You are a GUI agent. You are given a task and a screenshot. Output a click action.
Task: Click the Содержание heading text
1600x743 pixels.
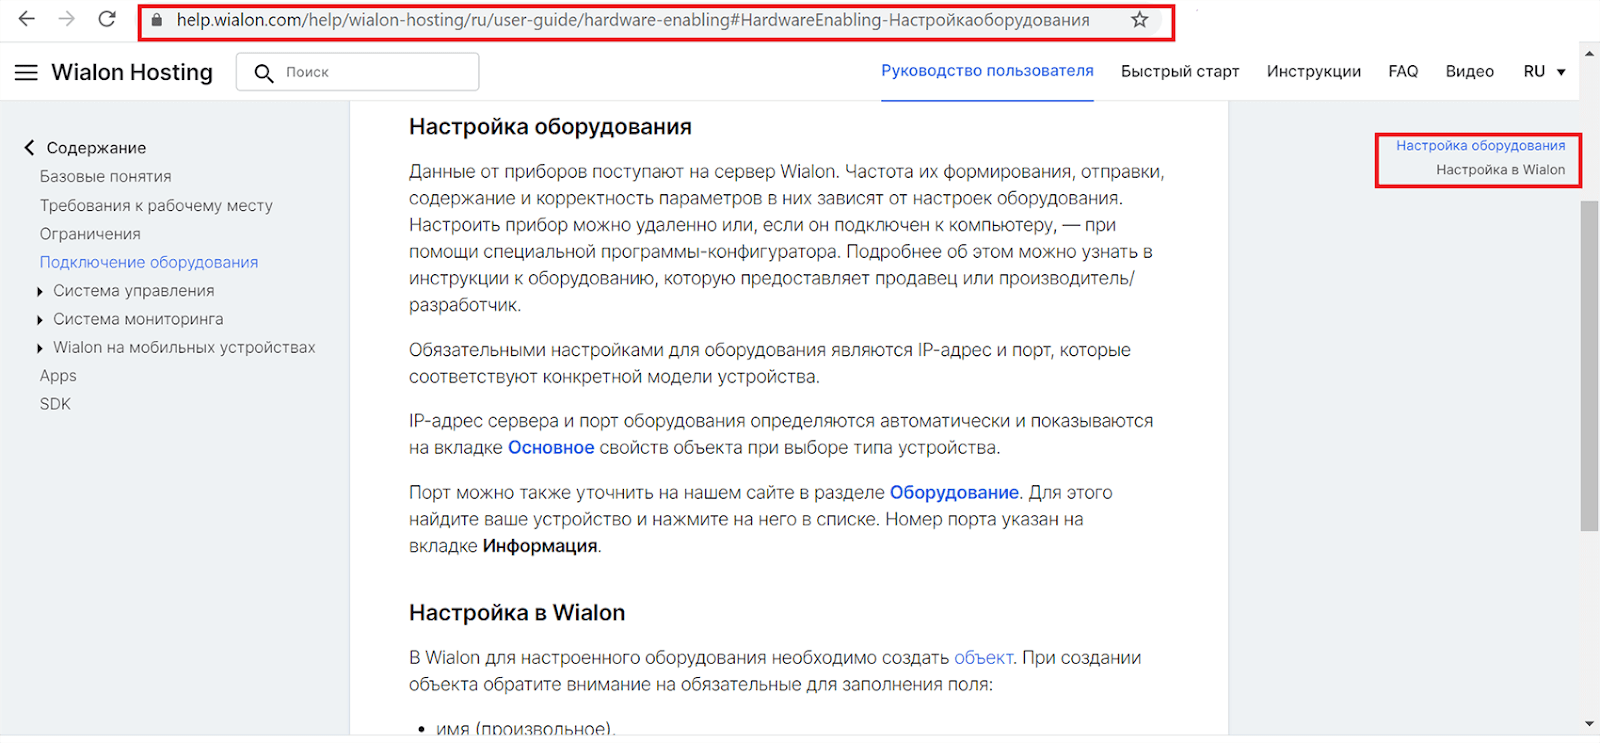coord(96,148)
